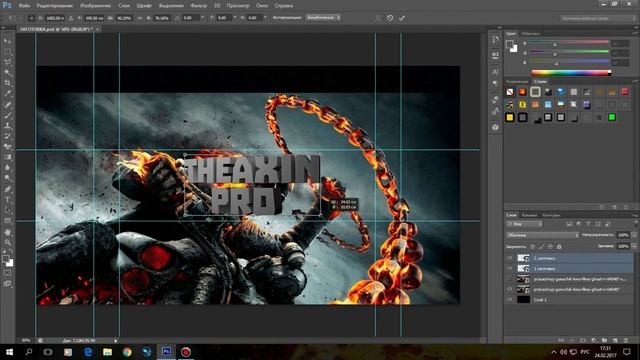Screen dimensions: 640x360
Task: Select the Magic Wand tool
Action: pyautogui.click(x=7, y=73)
